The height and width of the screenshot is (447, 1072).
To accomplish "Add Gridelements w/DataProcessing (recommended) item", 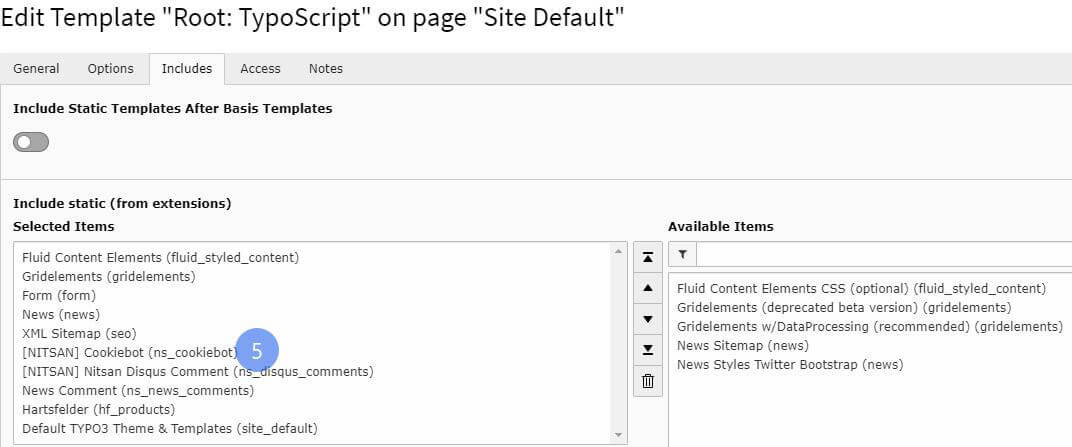I will click(870, 327).
